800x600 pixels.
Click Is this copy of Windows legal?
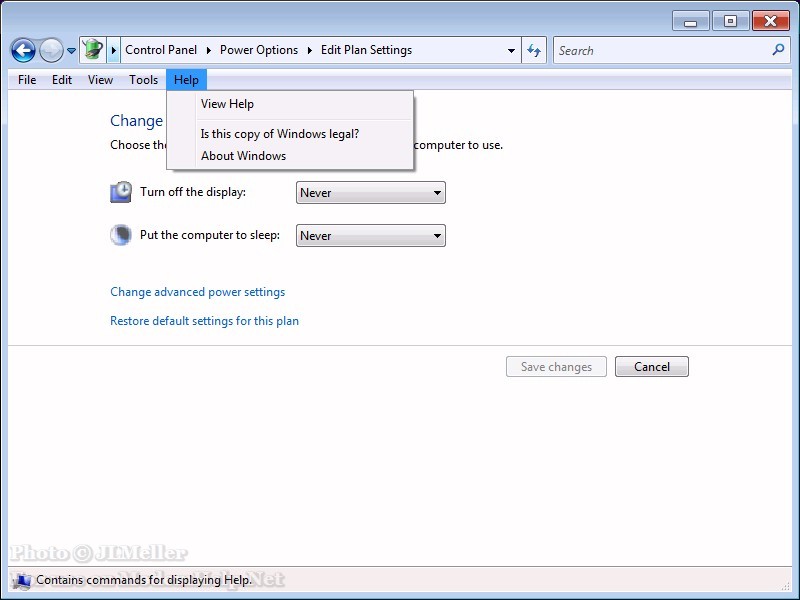pos(279,134)
